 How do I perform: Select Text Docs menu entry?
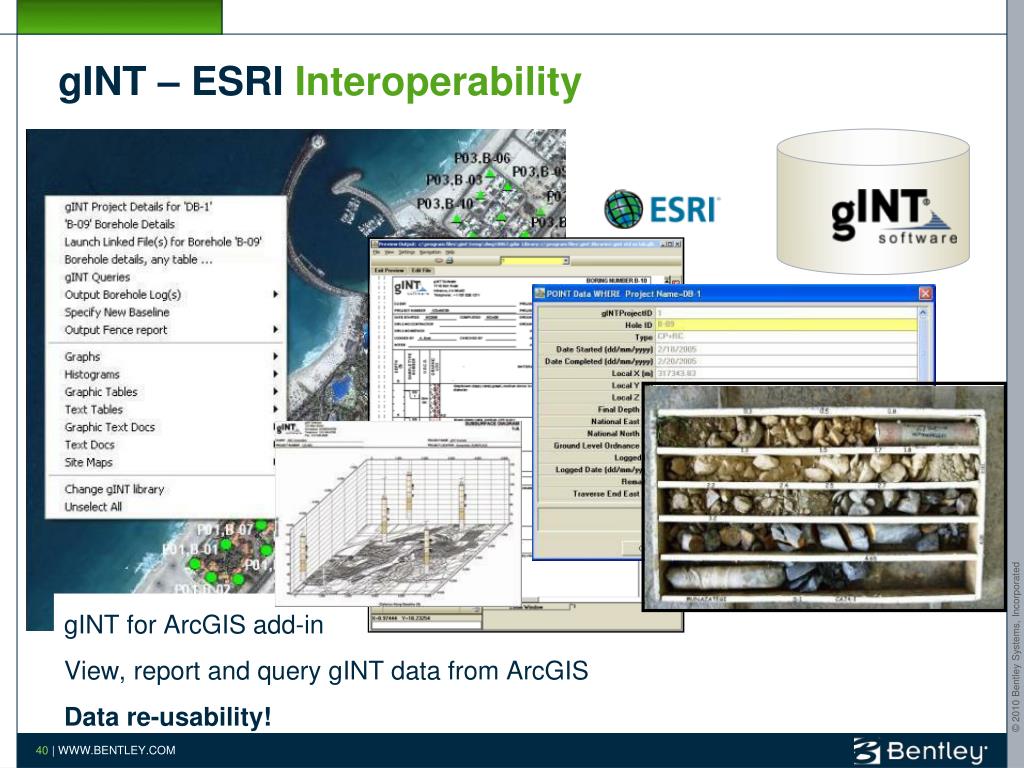89,445
